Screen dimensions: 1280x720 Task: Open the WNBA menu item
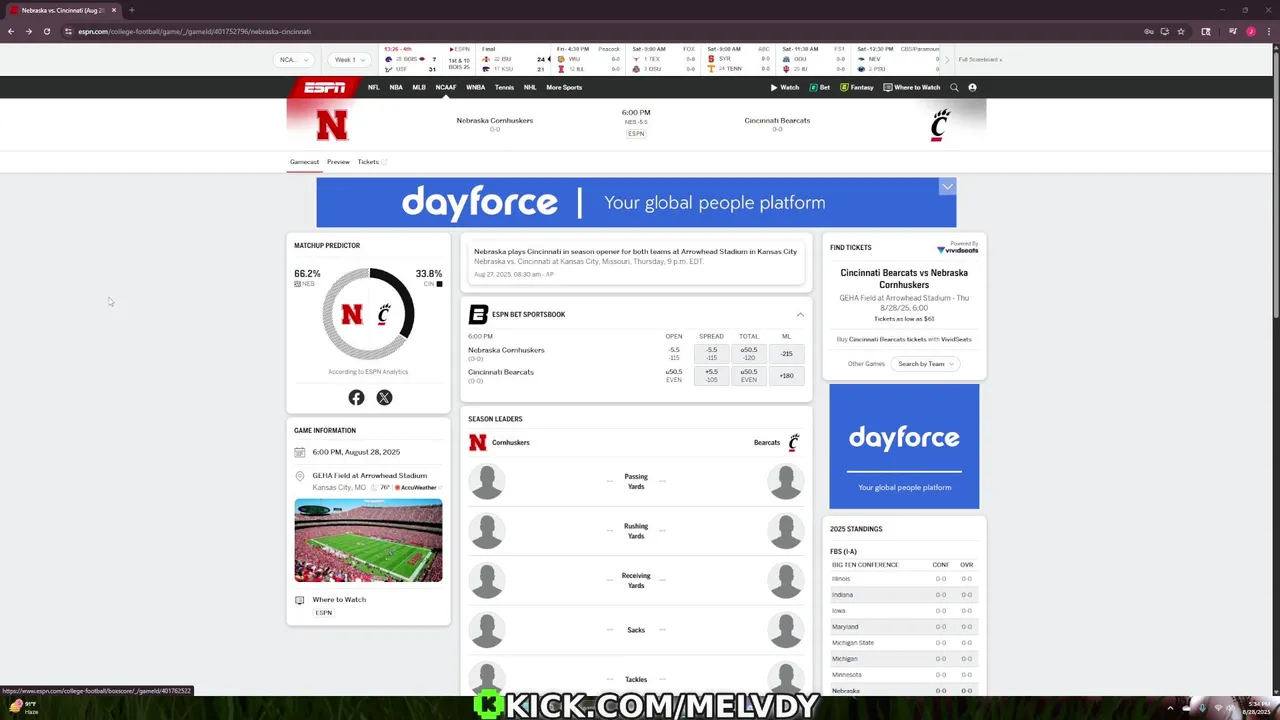pyautogui.click(x=475, y=87)
